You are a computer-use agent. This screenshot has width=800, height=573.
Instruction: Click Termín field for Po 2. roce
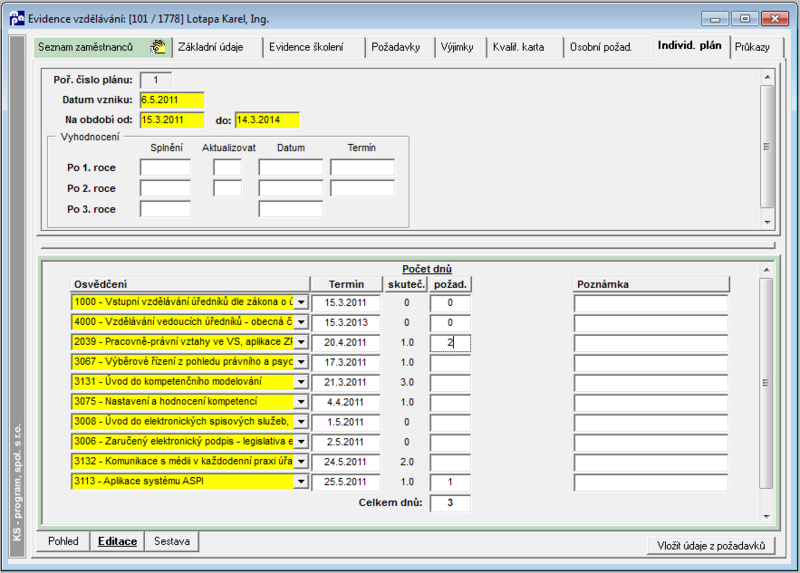[362, 188]
